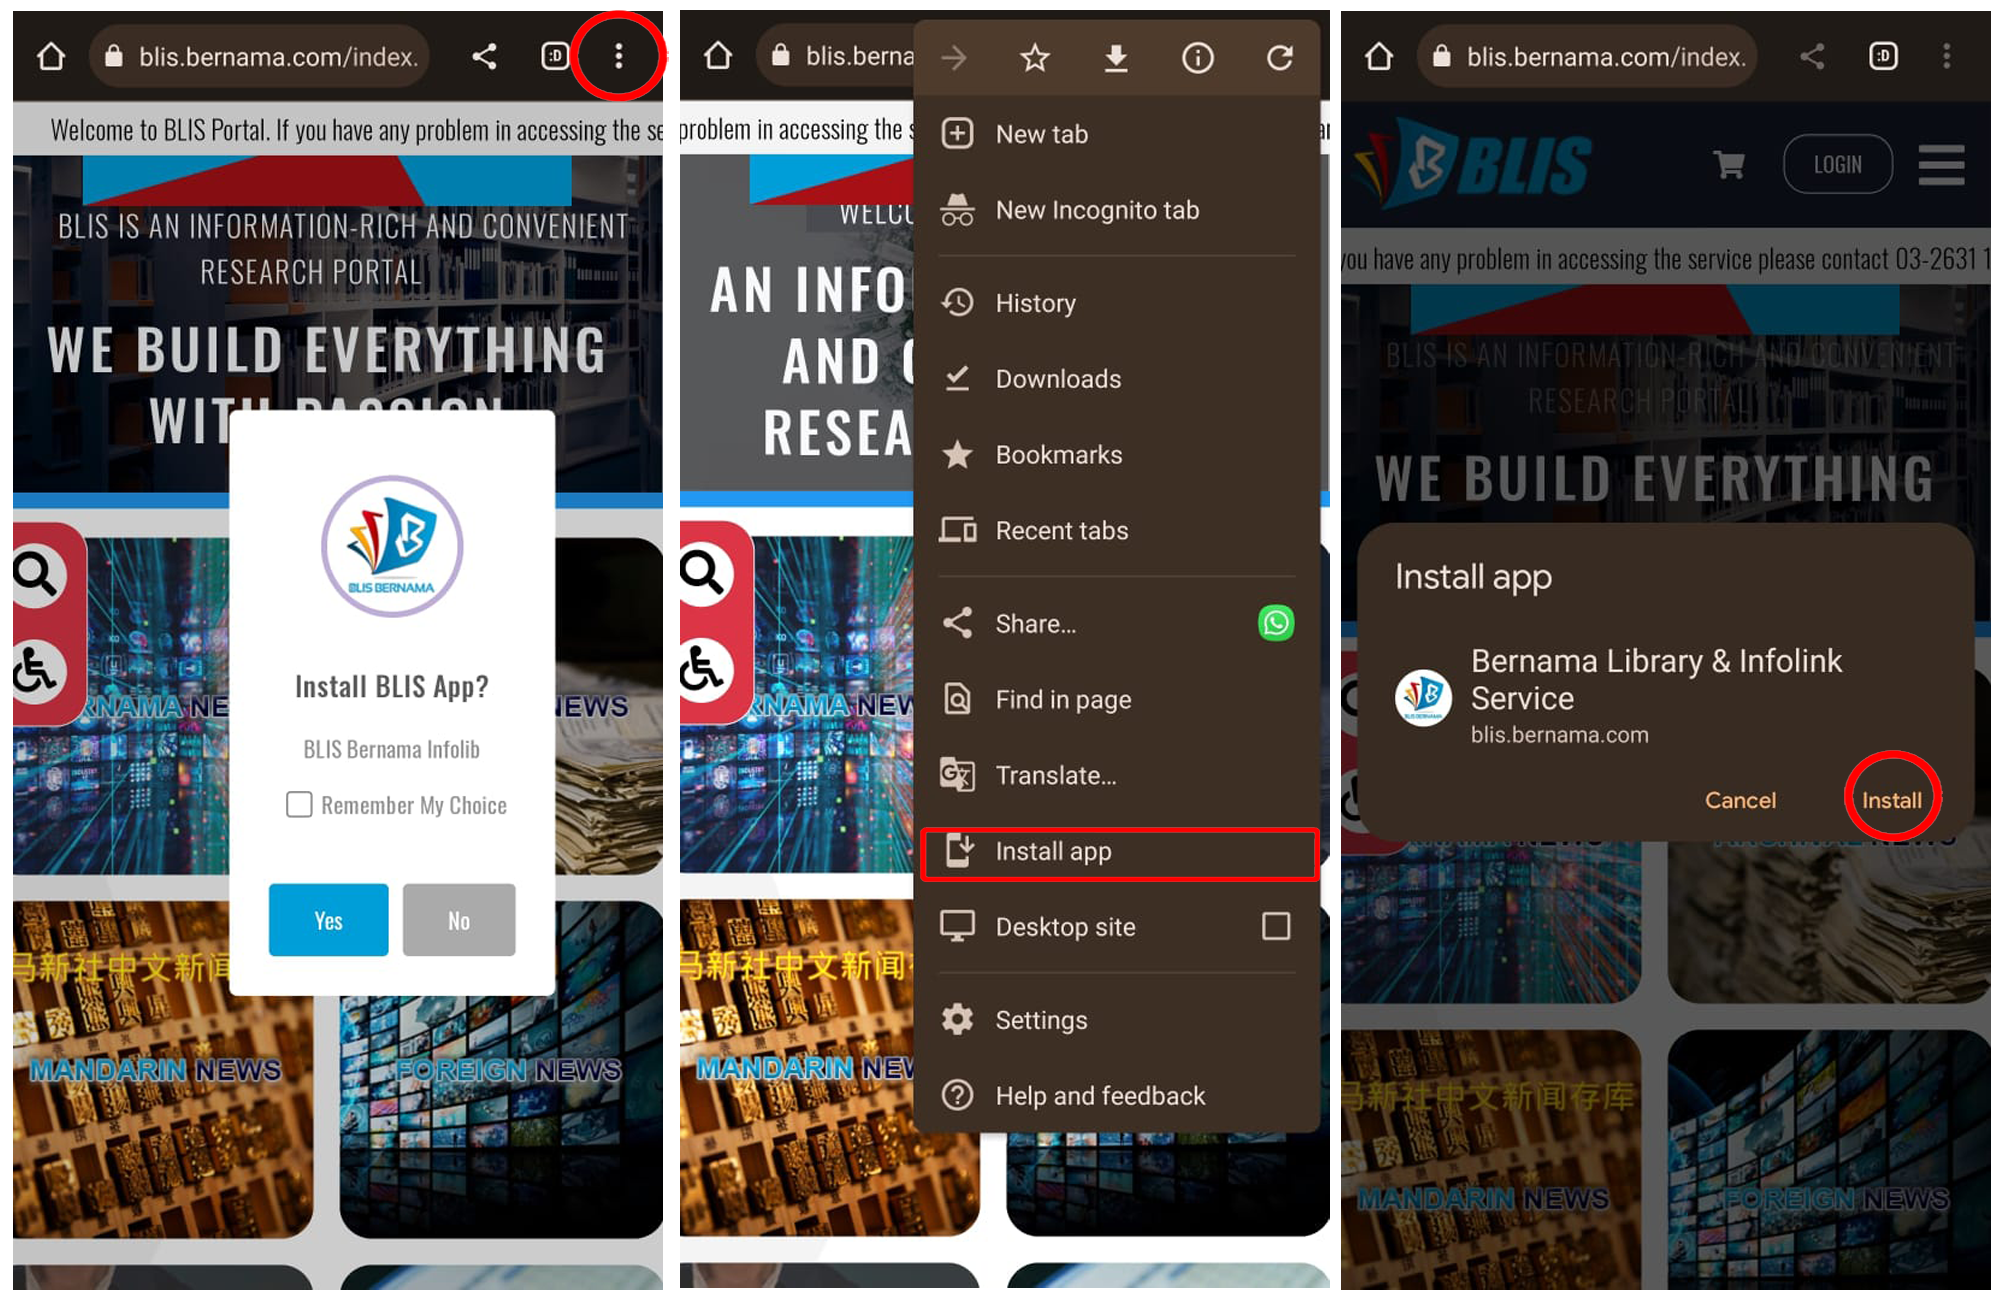Click the WhatsApp share shortcut icon
Image resolution: width=2000 pixels, height=1300 pixels.
(x=1275, y=623)
